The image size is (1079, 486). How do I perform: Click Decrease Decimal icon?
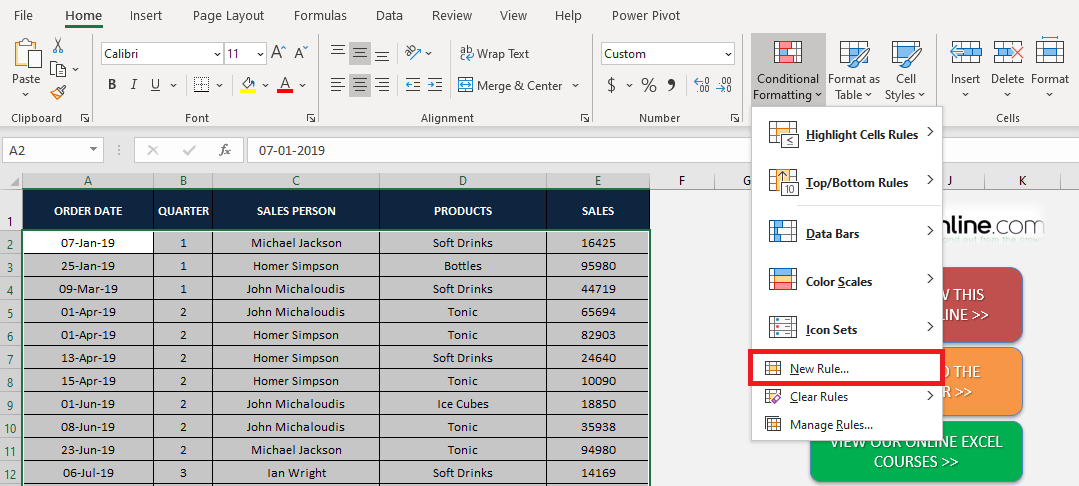click(x=724, y=85)
